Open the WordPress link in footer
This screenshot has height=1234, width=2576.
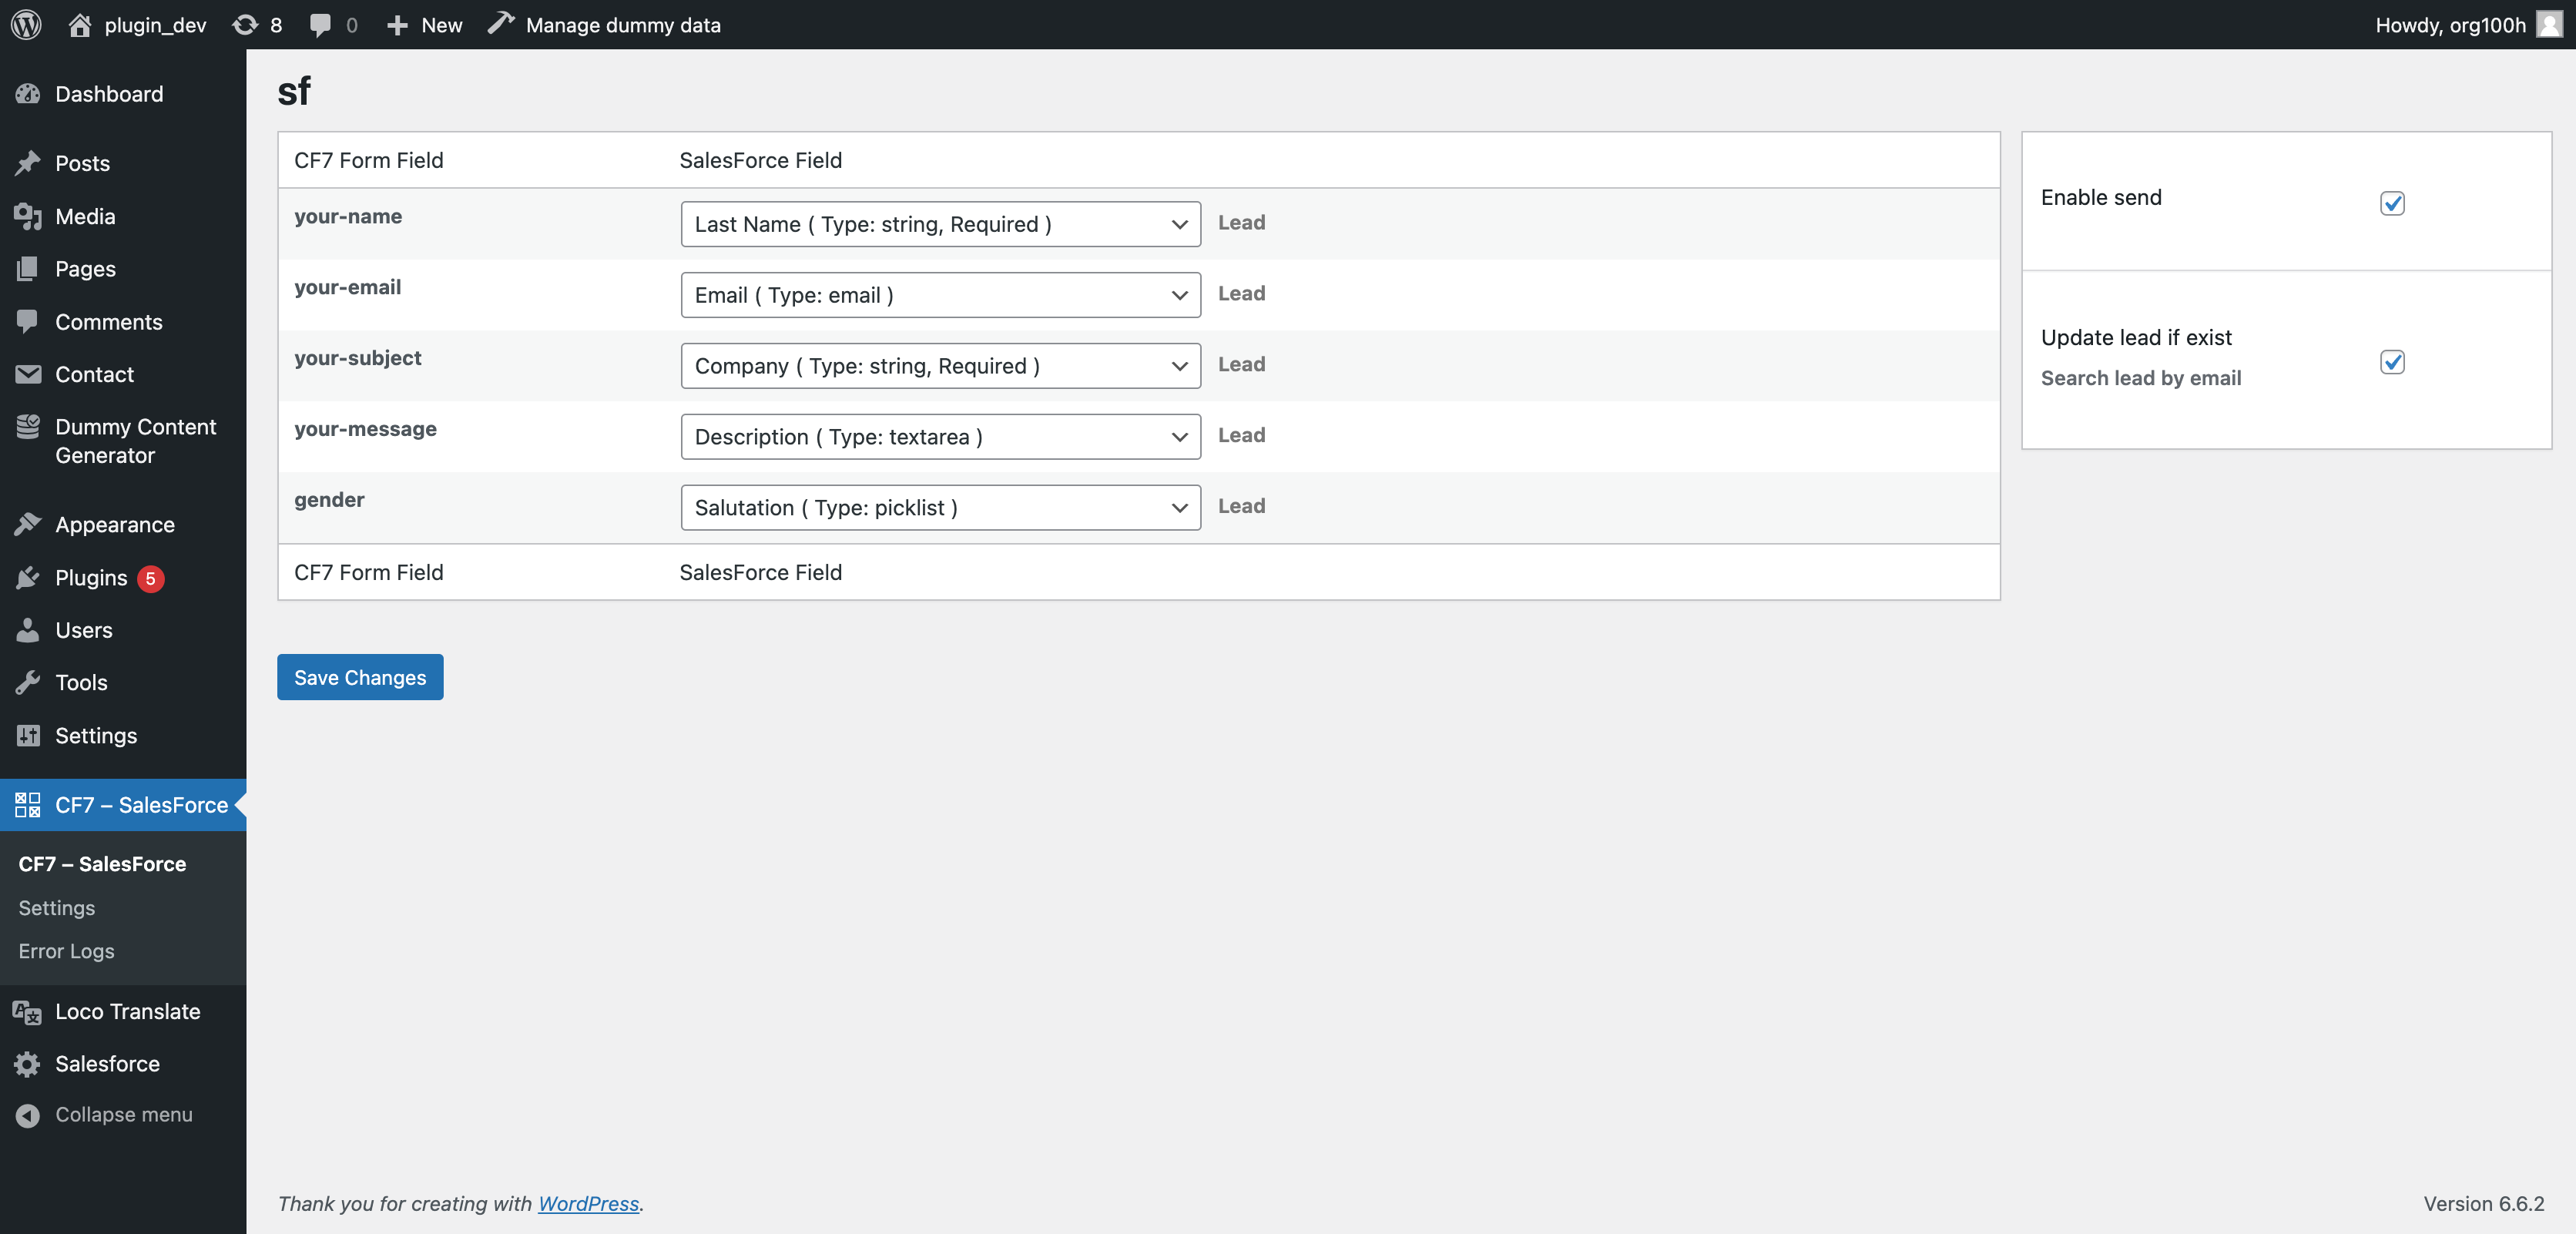(588, 1204)
